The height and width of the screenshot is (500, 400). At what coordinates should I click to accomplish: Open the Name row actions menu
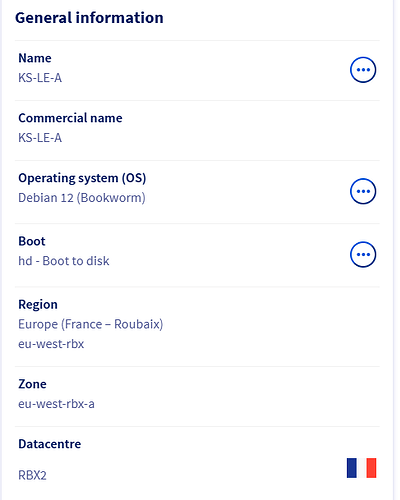363,70
